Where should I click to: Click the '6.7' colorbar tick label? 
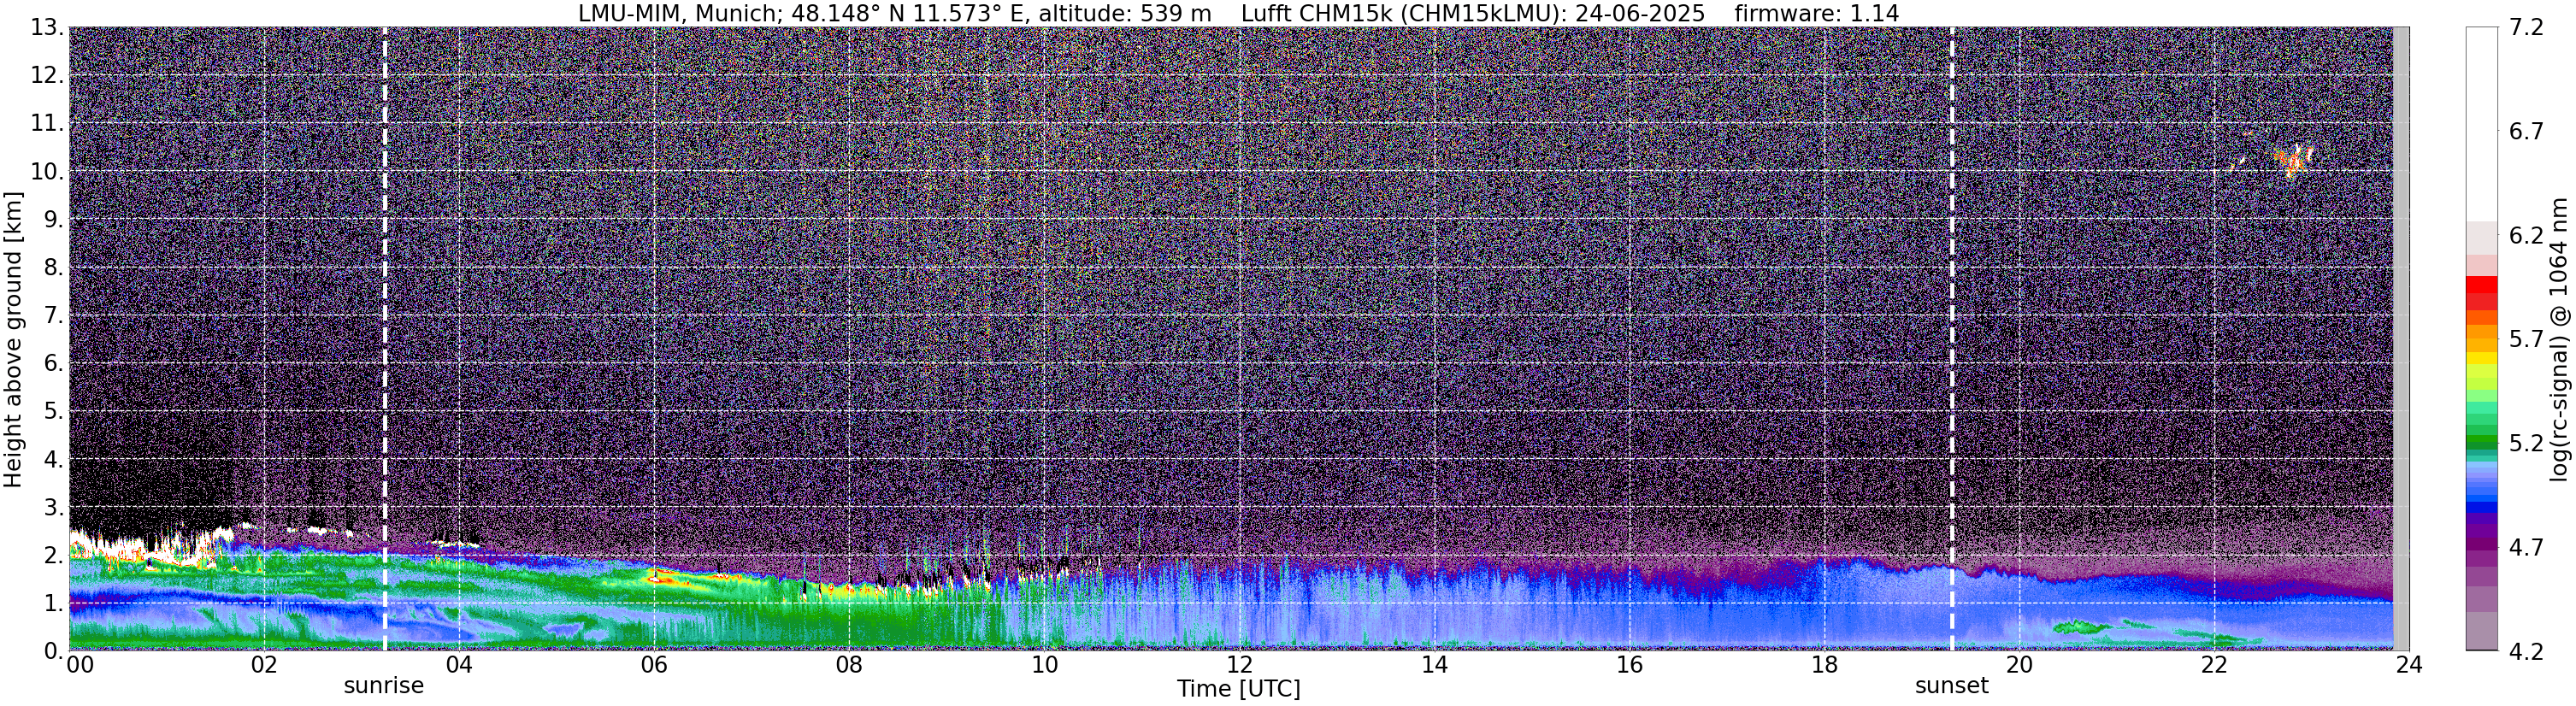(2526, 131)
